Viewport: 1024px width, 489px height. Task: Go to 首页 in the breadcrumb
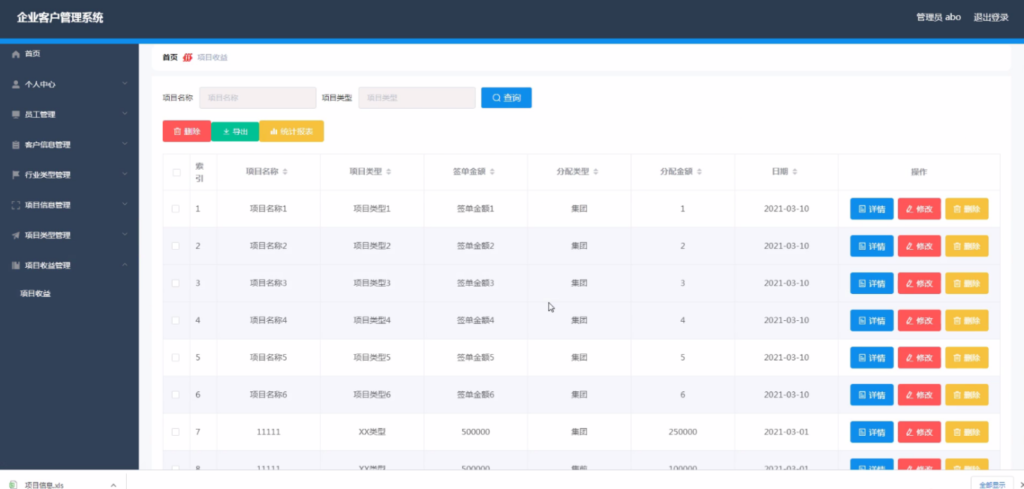170,57
